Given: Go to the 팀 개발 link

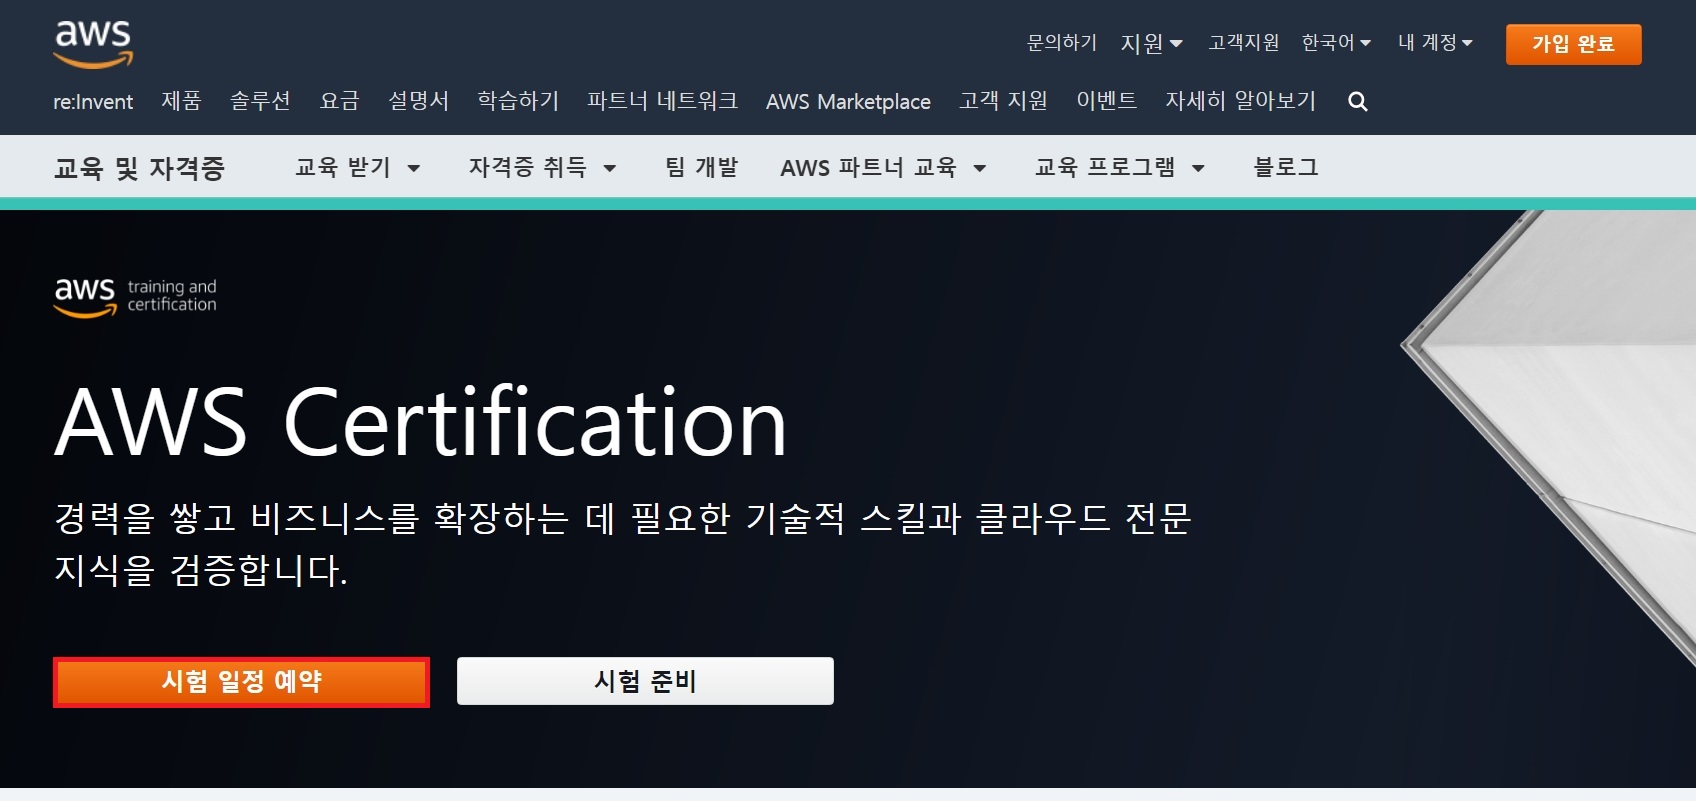Looking at the screenshot, I should (x=701, y=167).
